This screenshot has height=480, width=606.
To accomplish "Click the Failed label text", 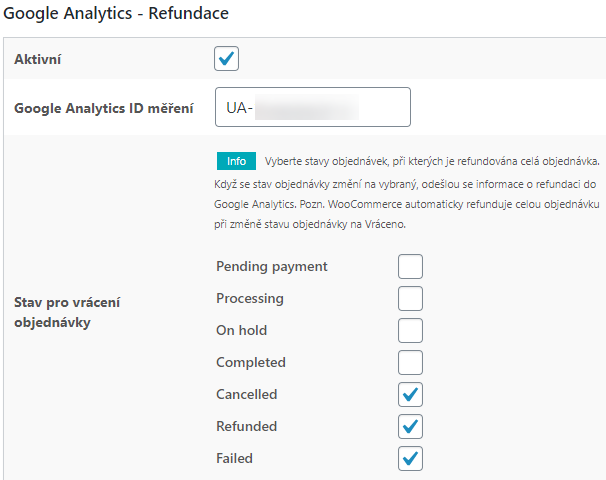I will point(234,459).
